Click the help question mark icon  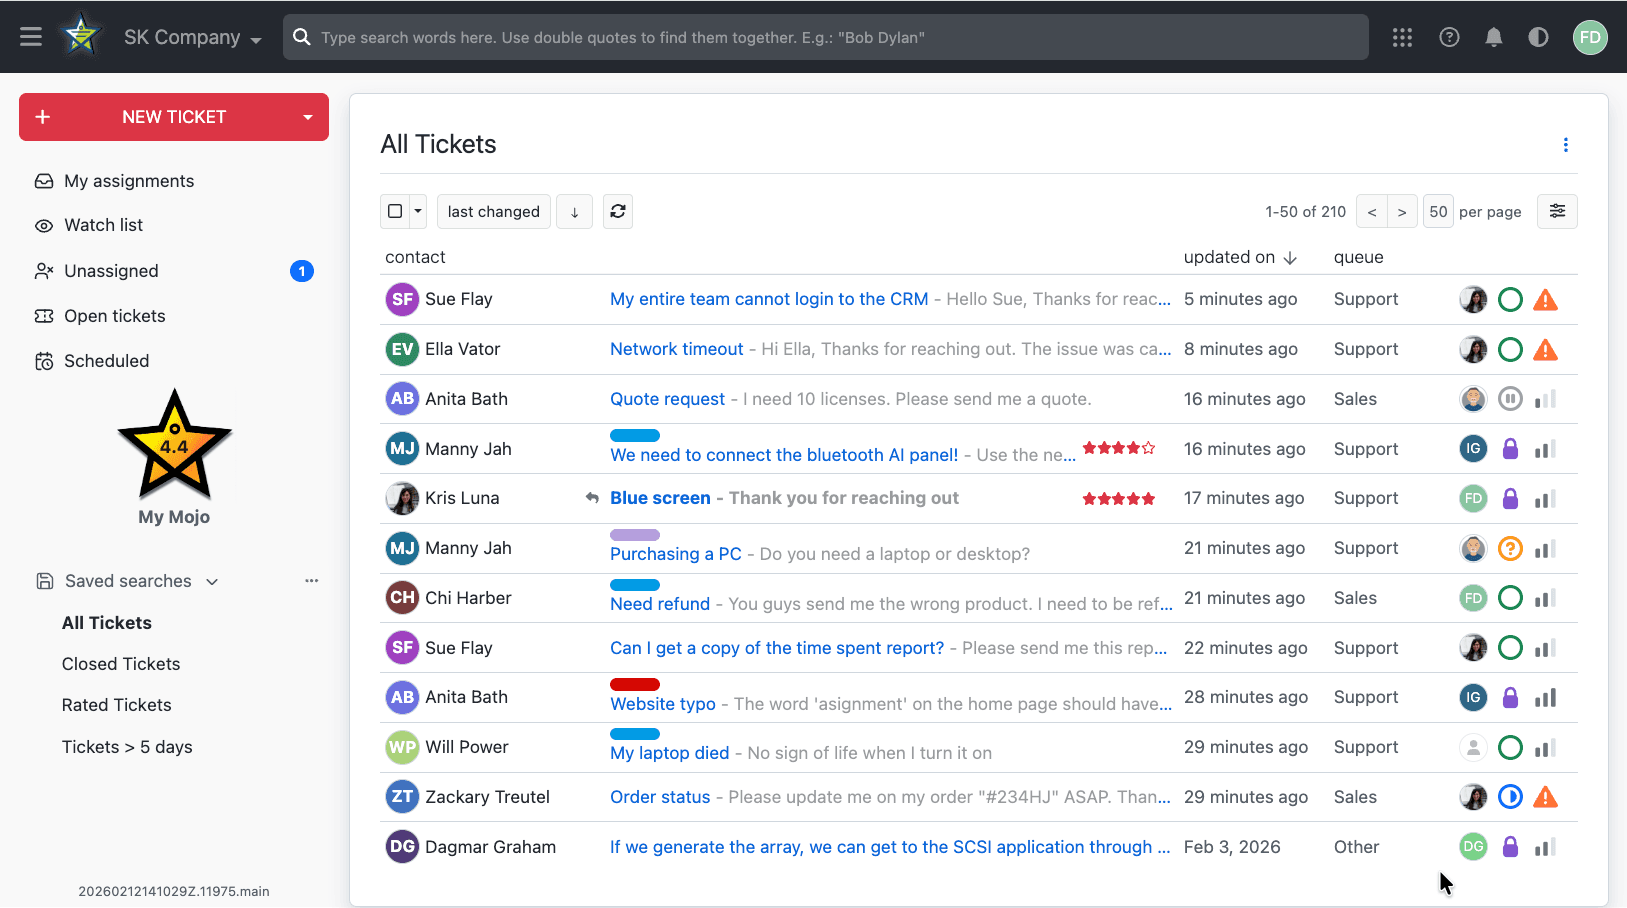(x=1449, y=37)
